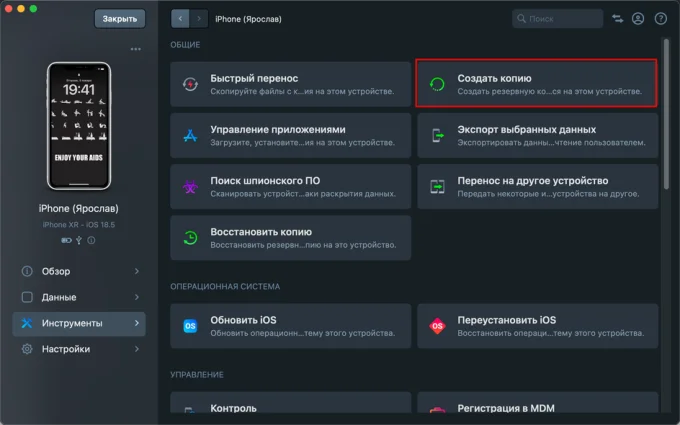Go back with the left arrow button
The image size is (680, 425).
180,19
